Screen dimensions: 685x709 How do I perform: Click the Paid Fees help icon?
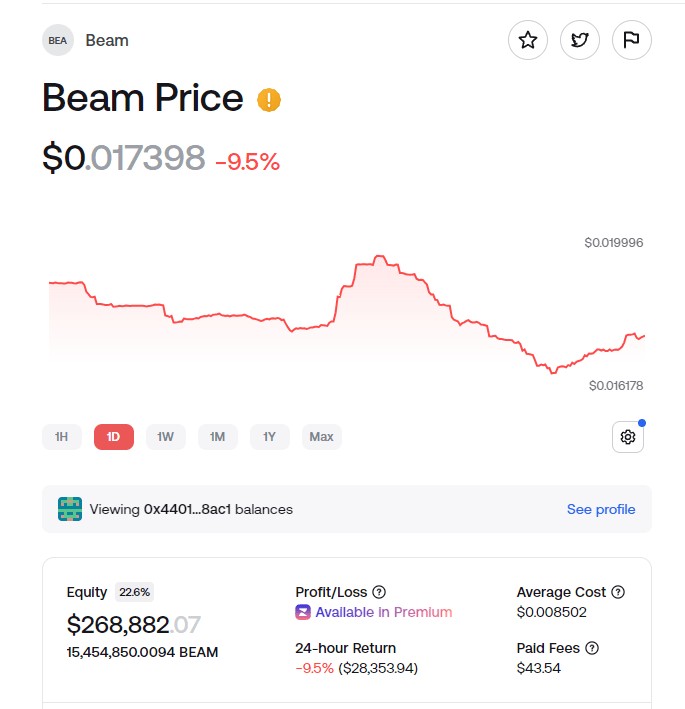coord(592,648)
